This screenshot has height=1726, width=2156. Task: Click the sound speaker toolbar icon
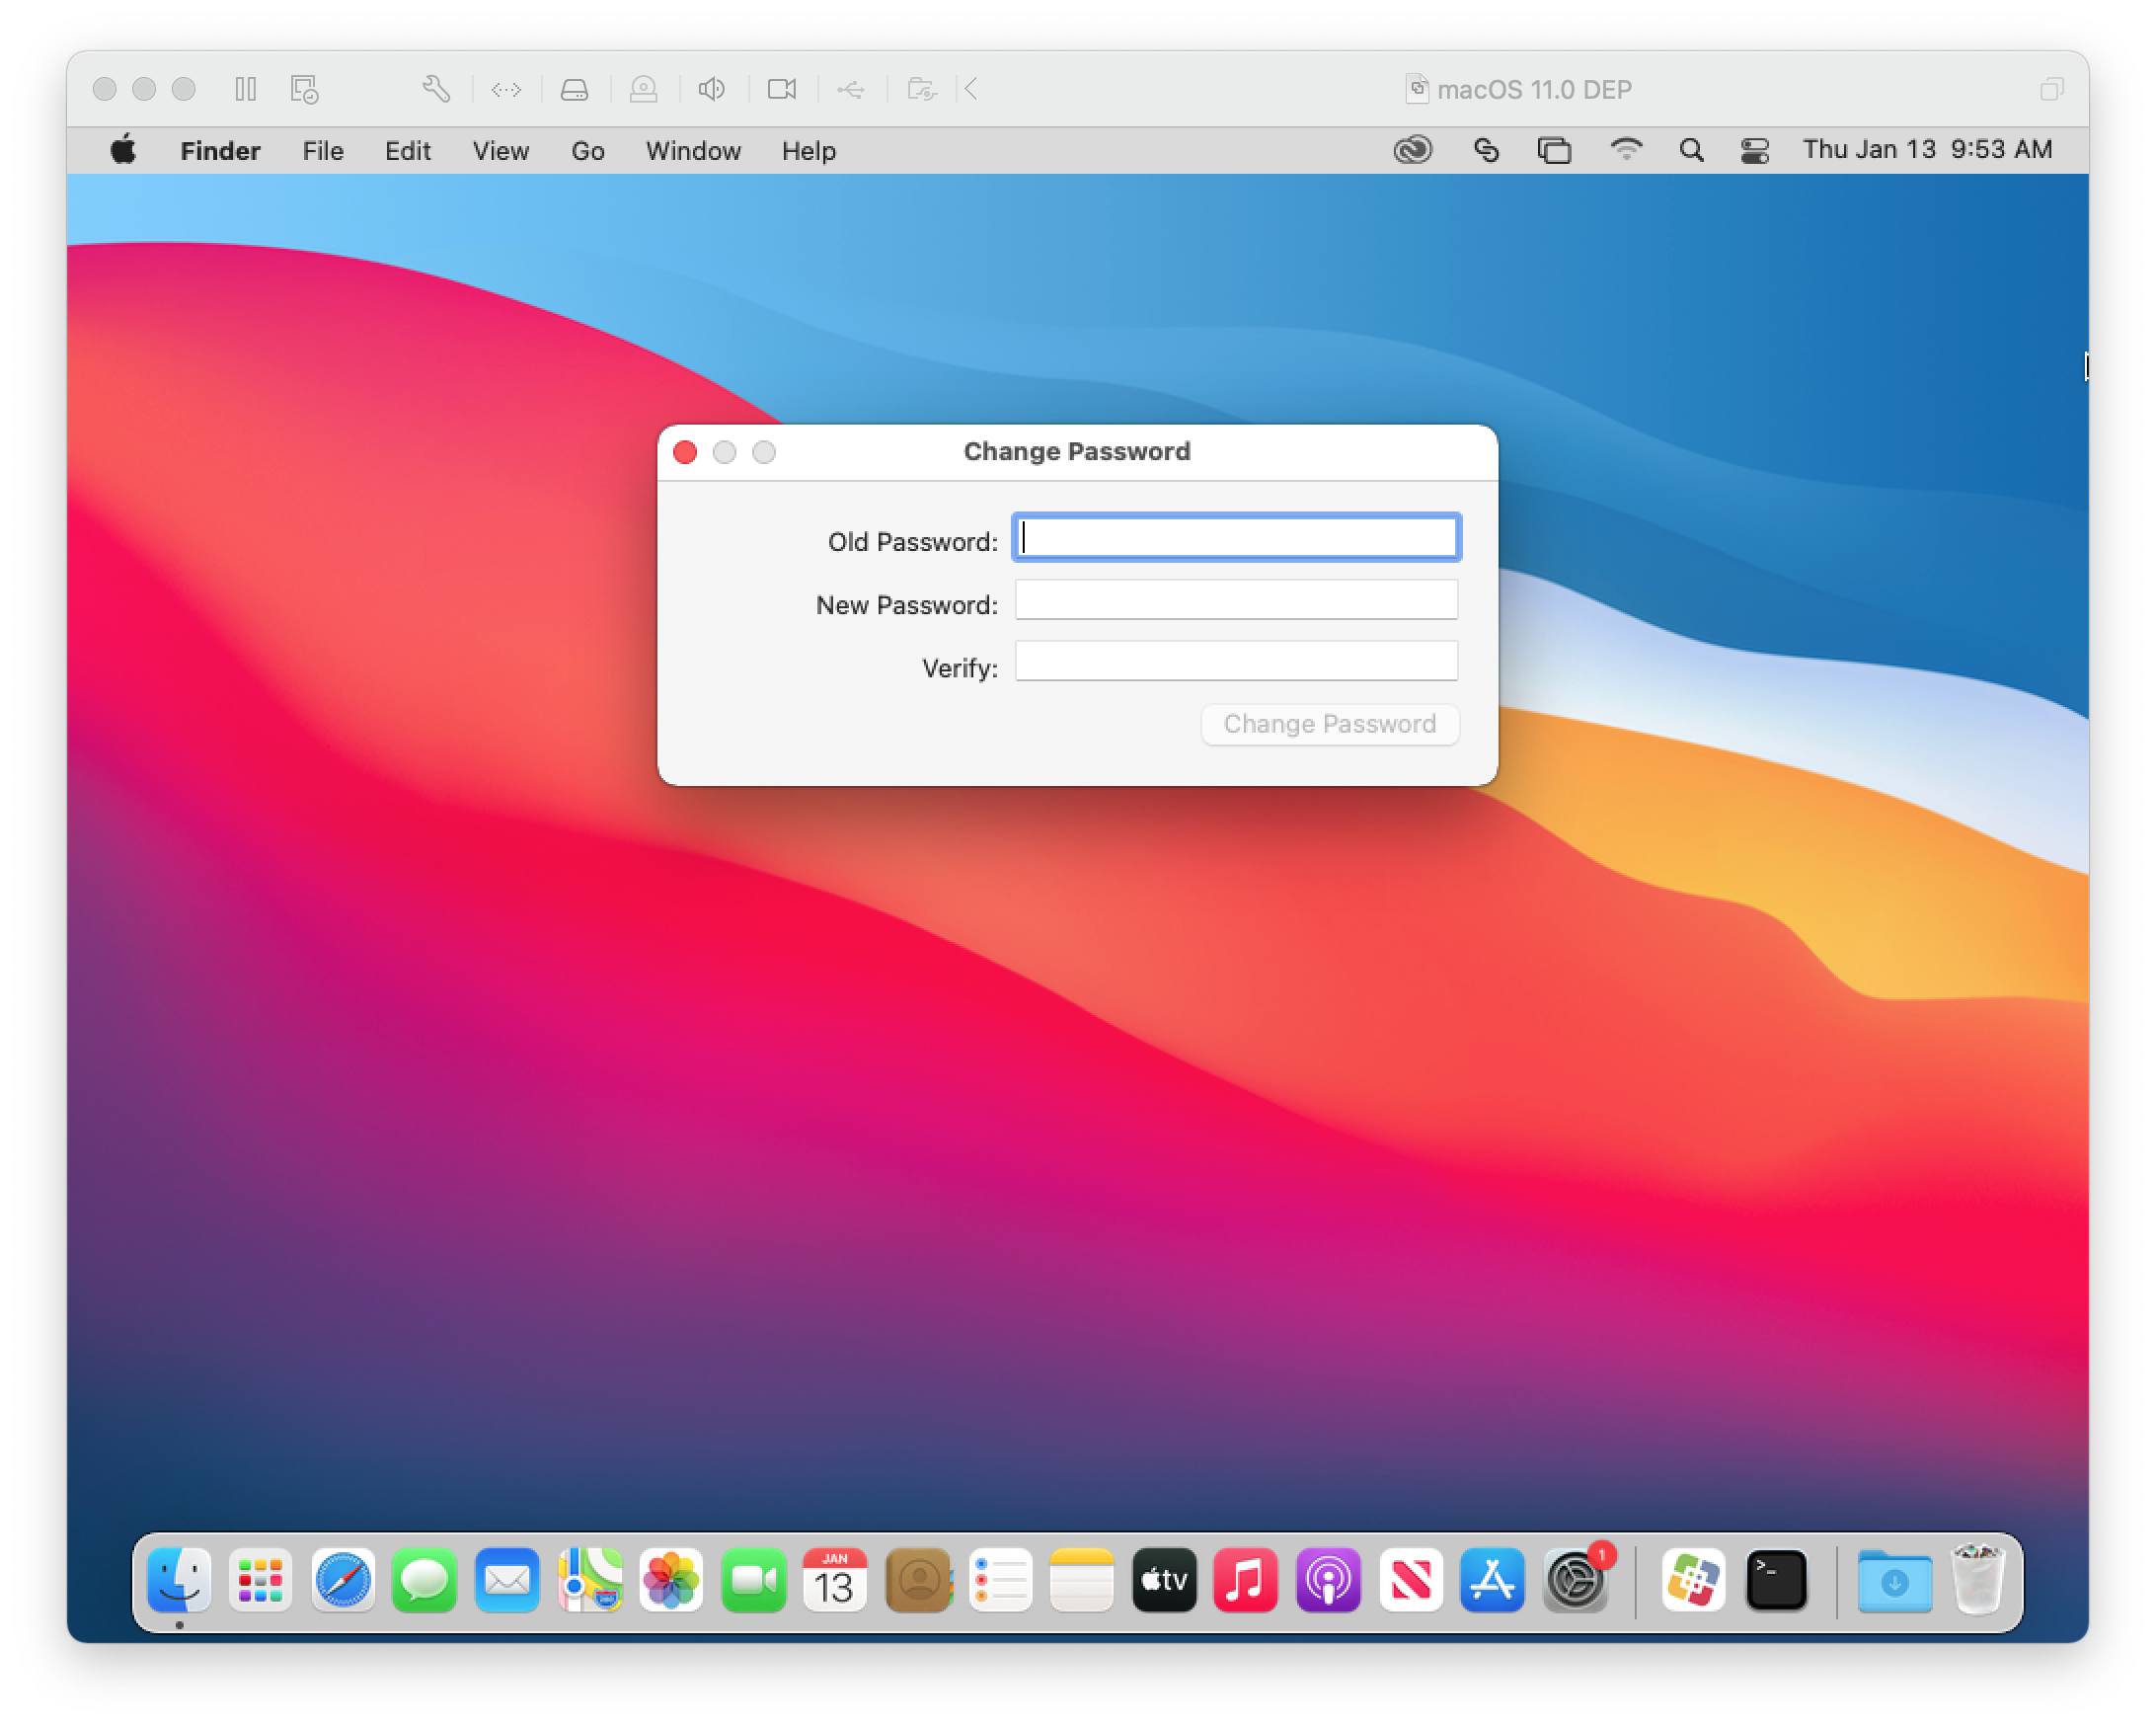coord(711,89)
